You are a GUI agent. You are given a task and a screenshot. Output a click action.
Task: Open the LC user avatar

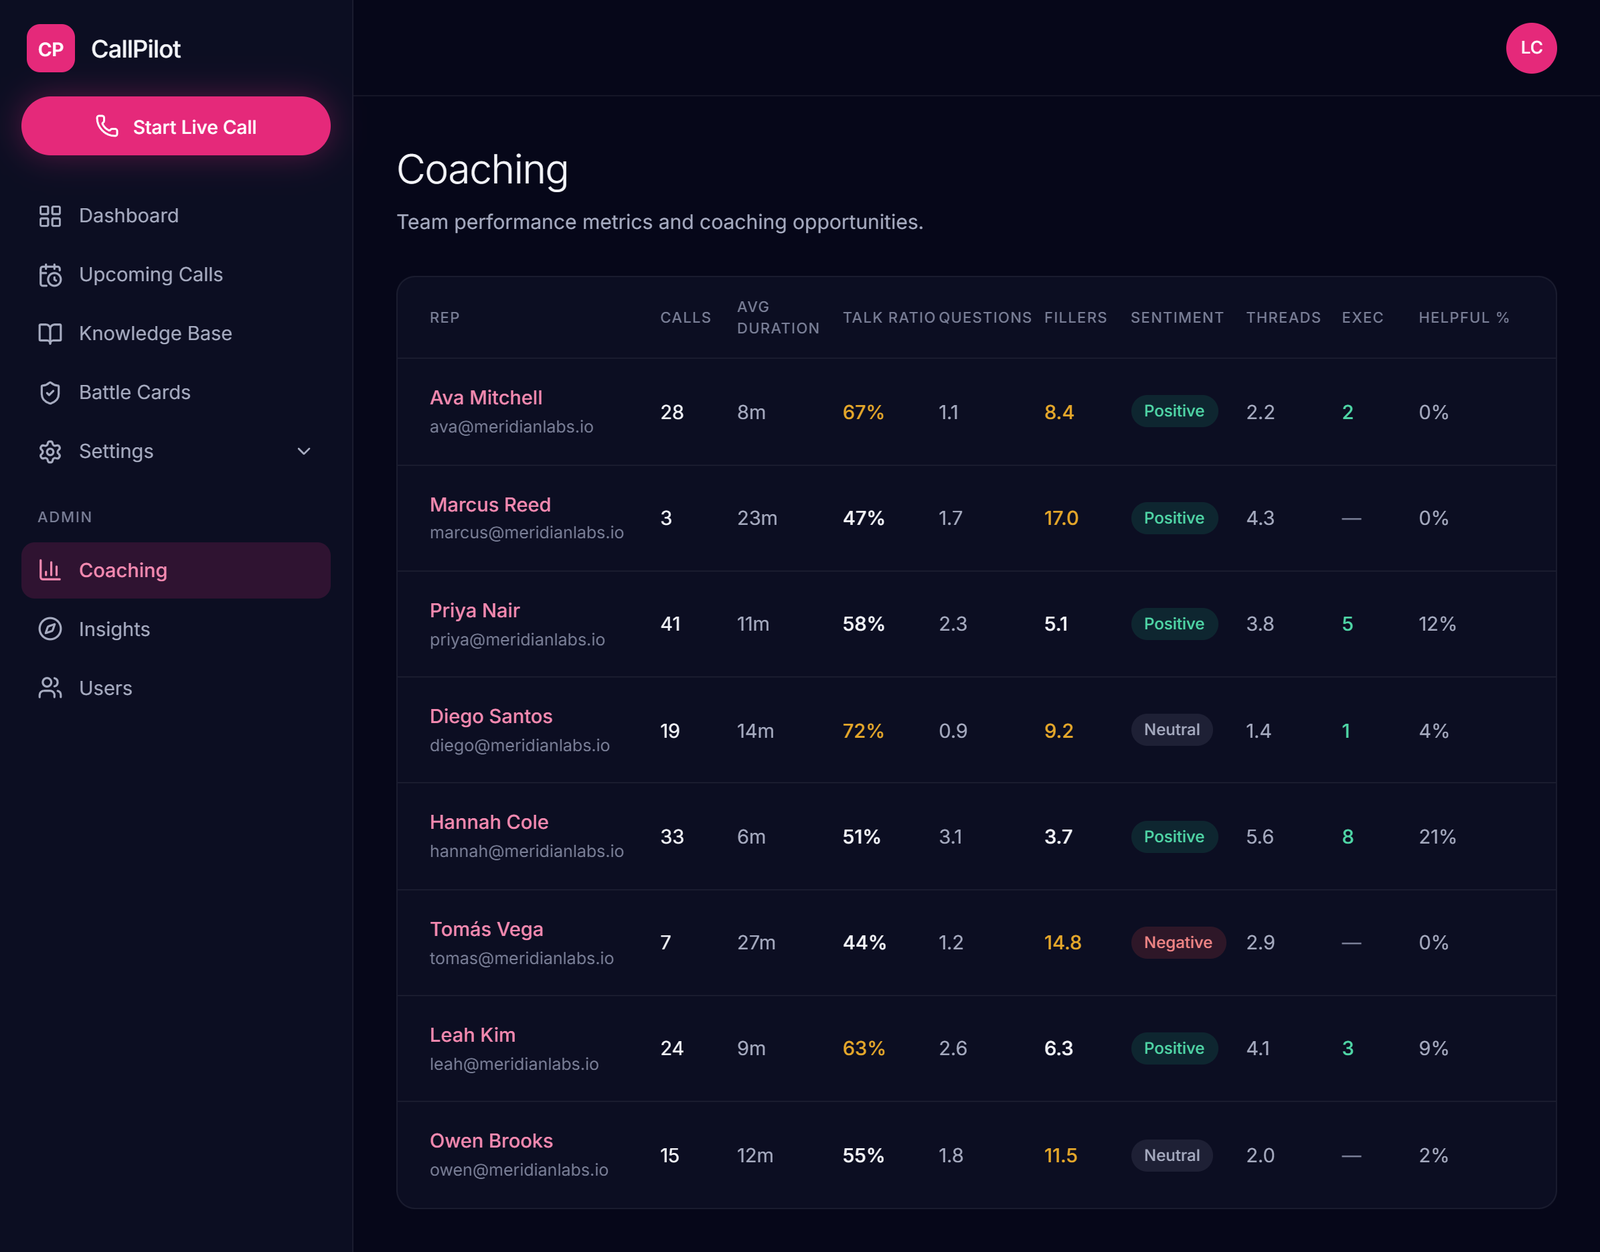coord(1531,48)
